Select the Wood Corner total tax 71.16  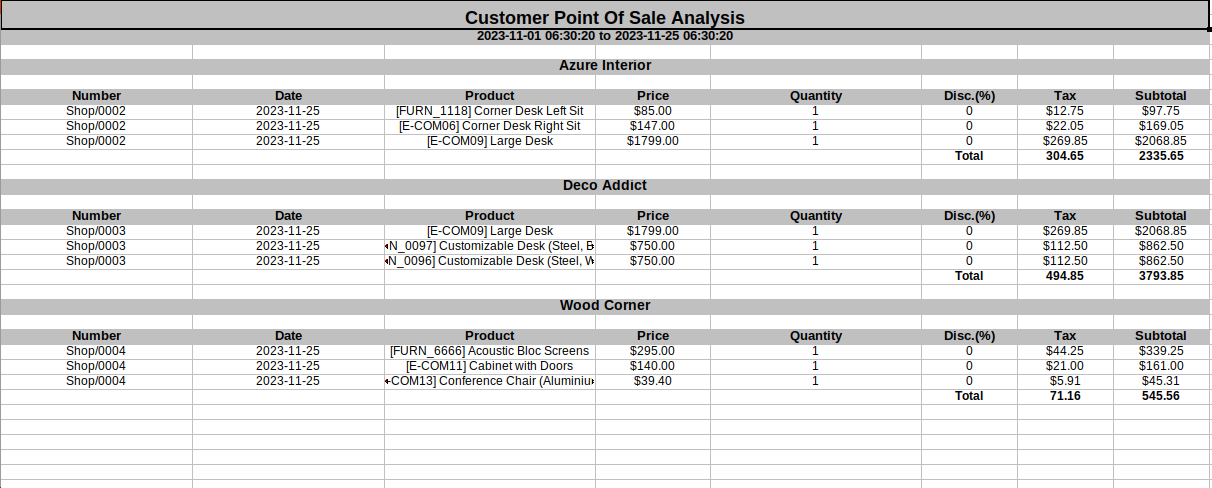pyautogui.click(x=1065, y=396)
